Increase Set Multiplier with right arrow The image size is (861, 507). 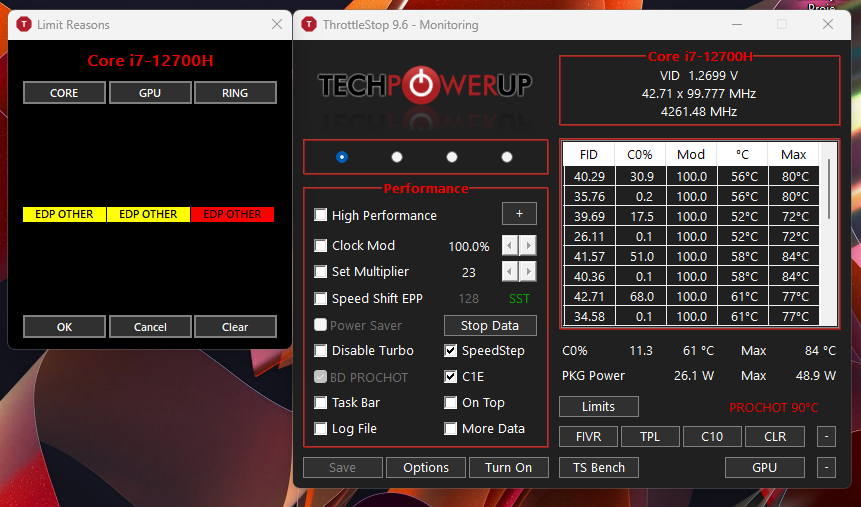point(528,271)
